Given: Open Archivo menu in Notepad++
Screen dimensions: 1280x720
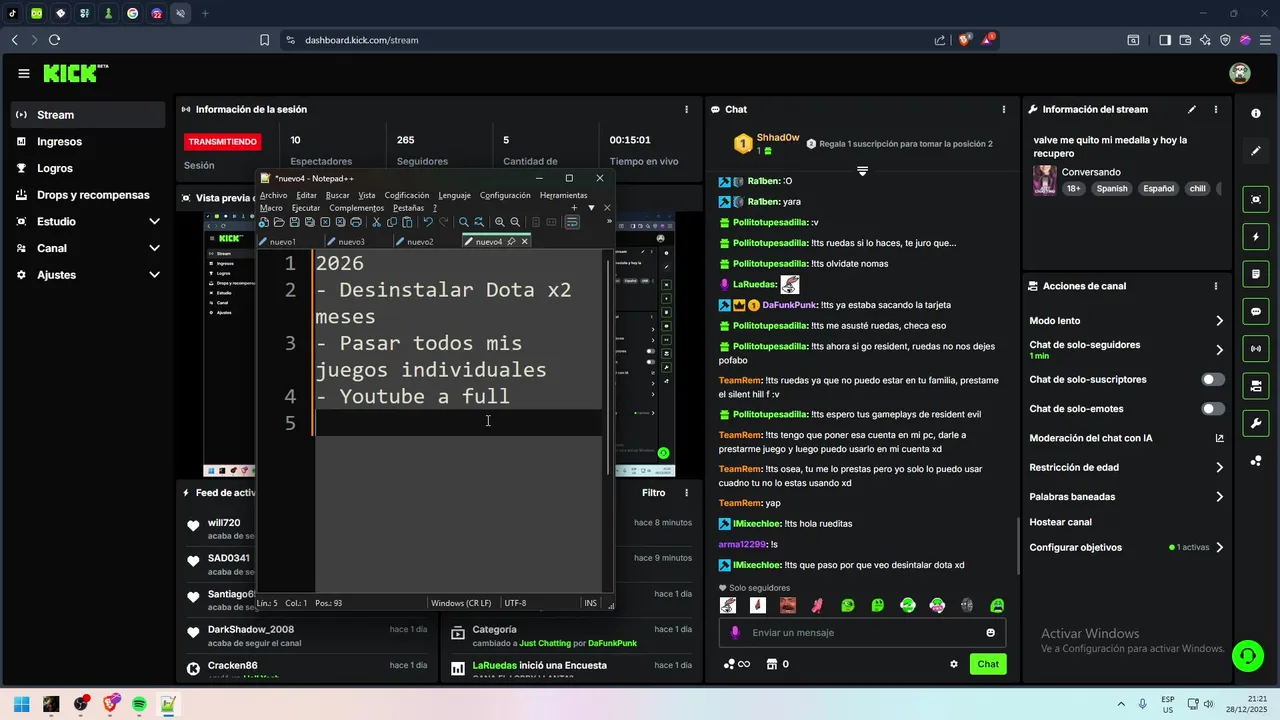Looking at the screenshot, I should pos(273,196).
